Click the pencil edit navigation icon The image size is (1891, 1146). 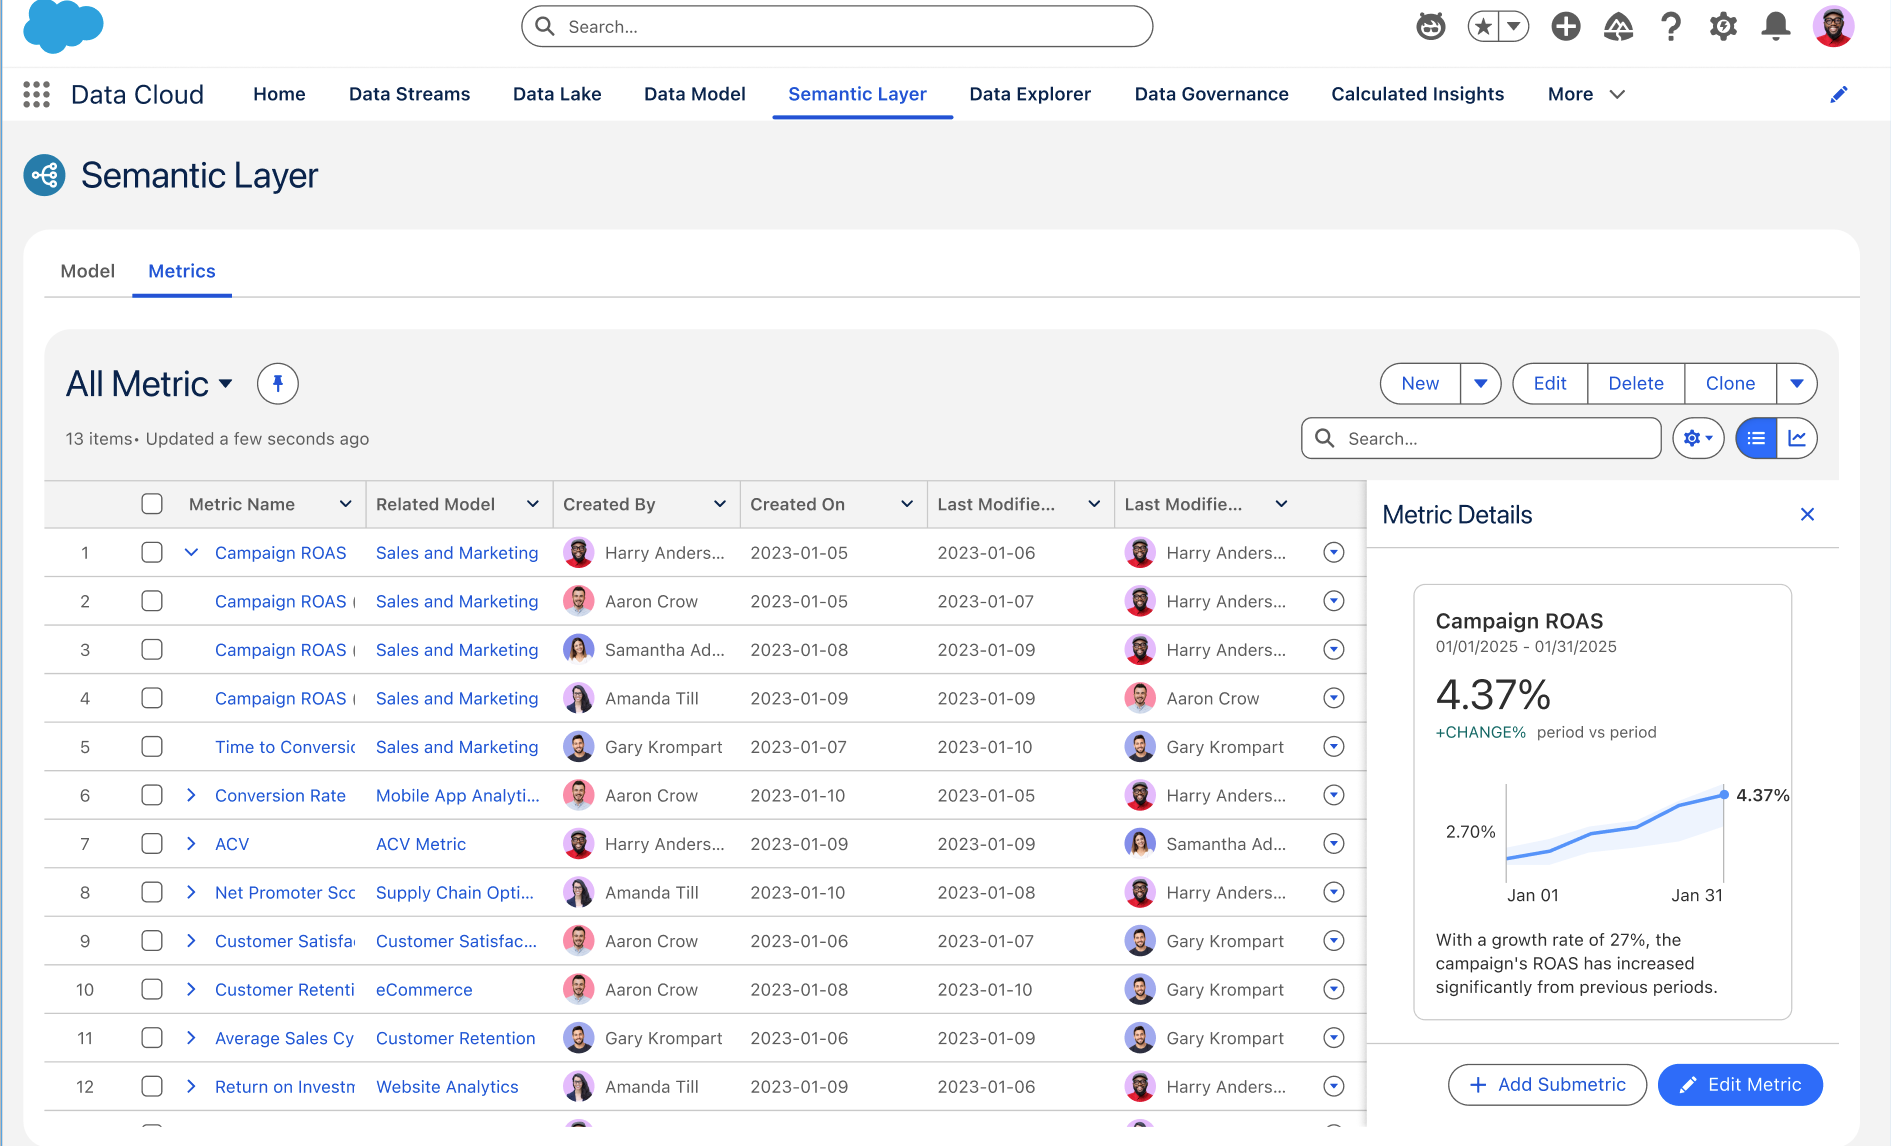tap(1838, 95)
